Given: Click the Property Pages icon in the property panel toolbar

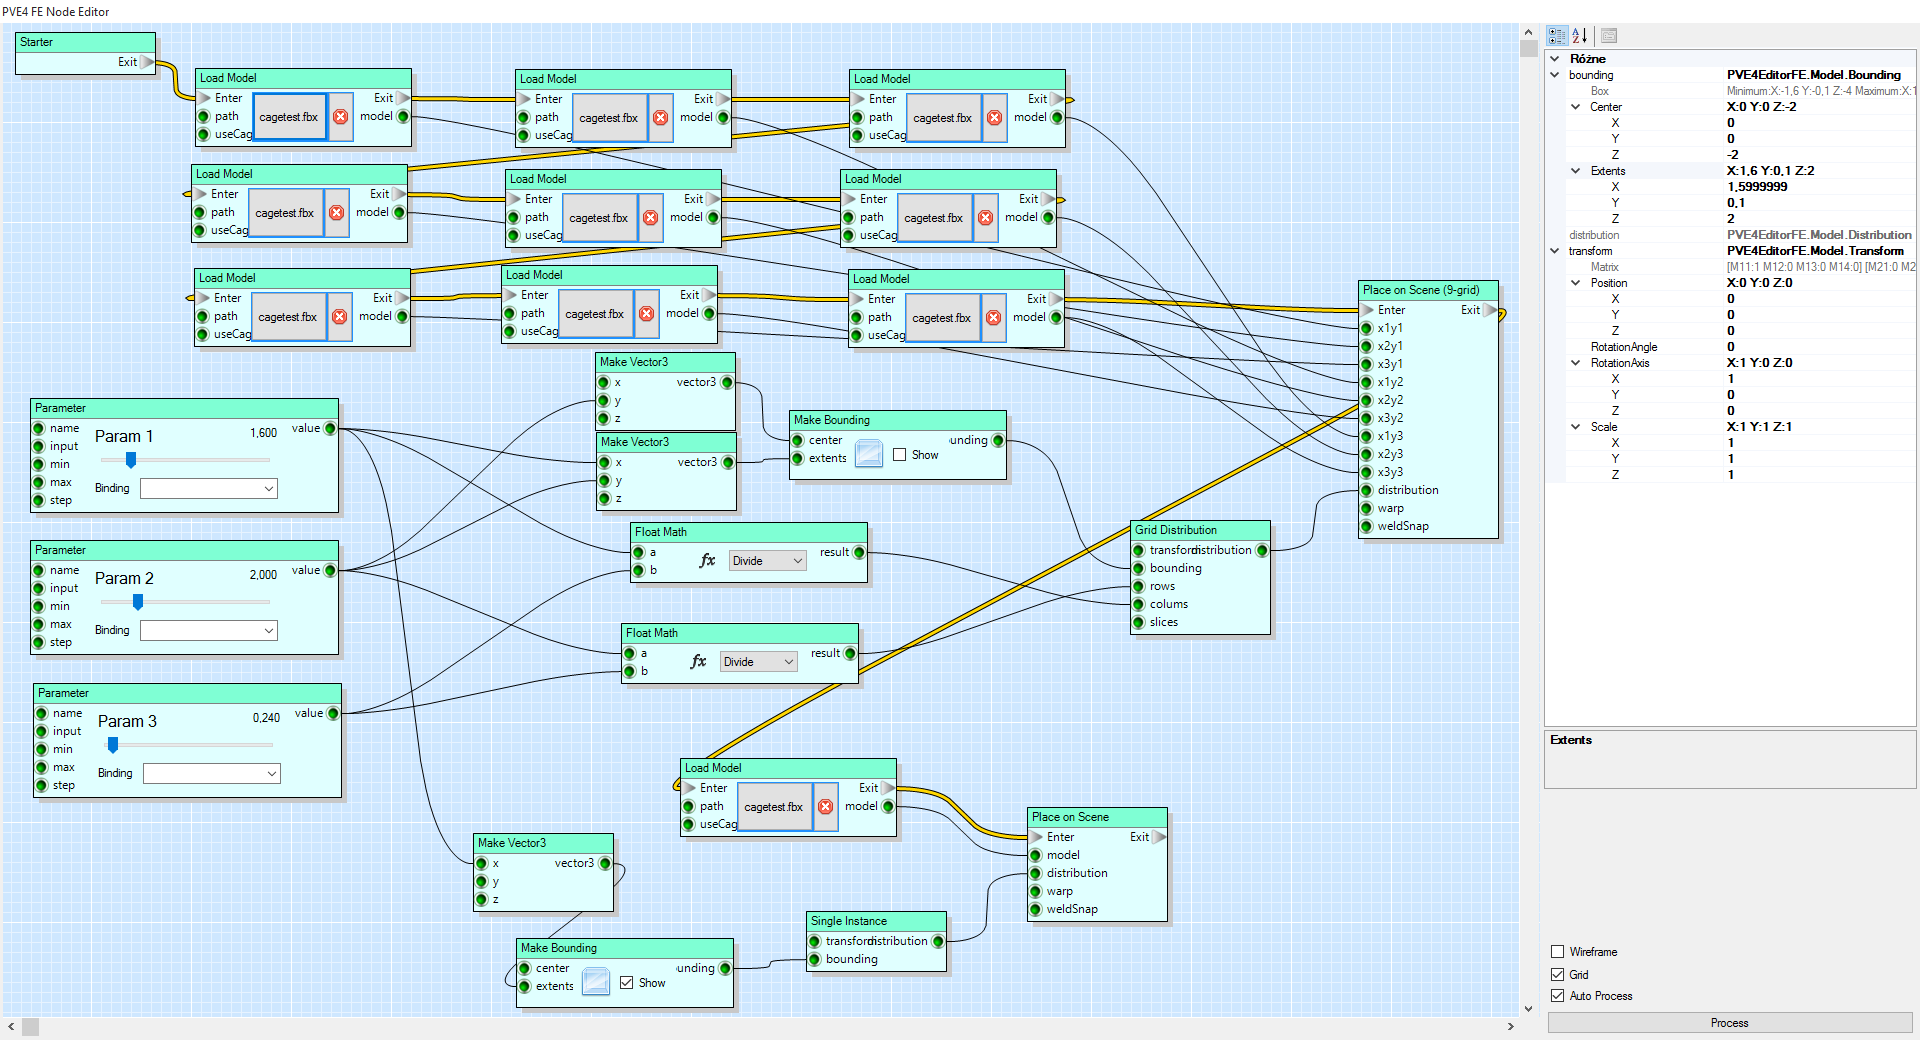Looking at the screenshot, I should pos(1608,35).
